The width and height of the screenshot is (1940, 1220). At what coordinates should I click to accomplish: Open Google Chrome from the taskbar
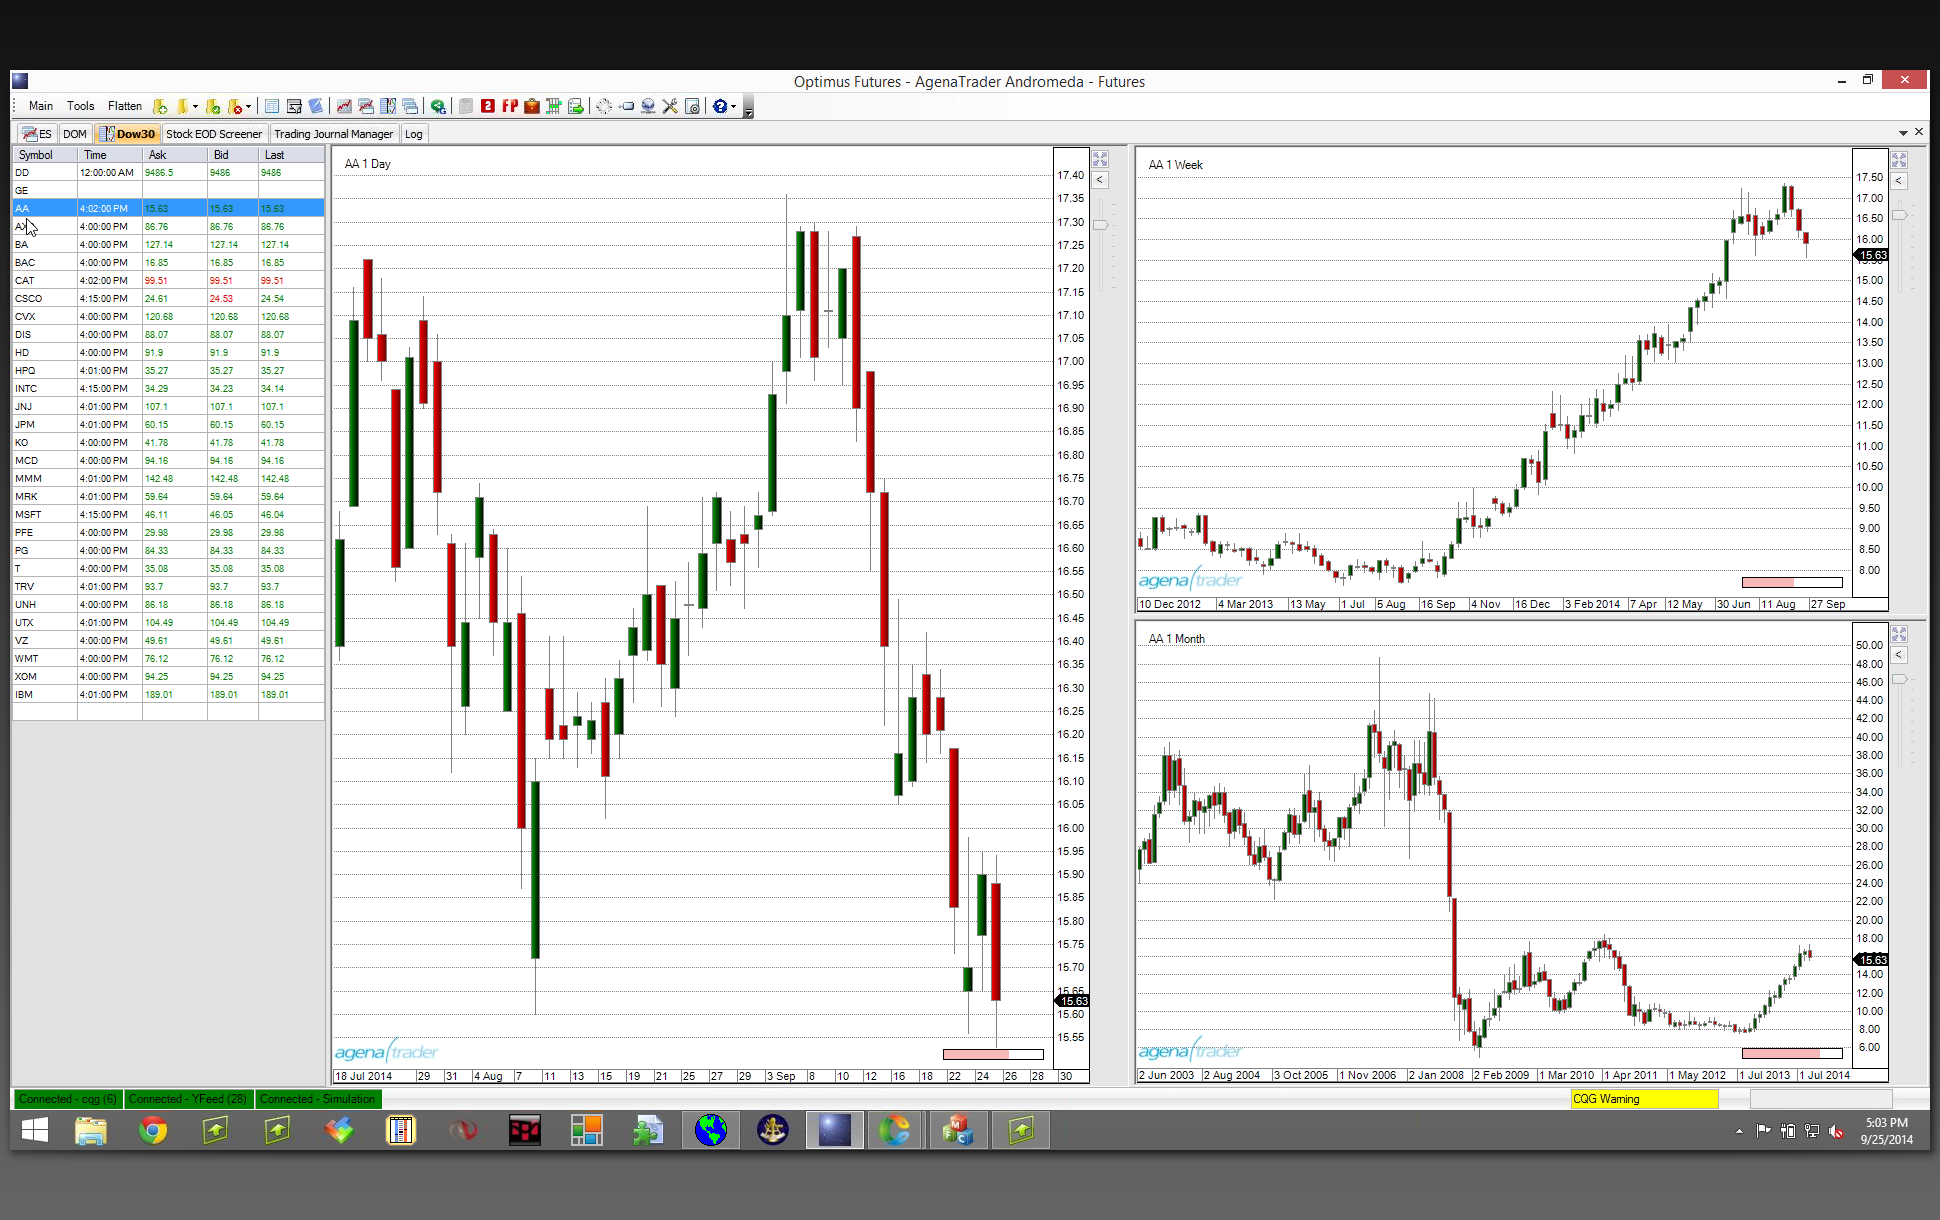[x=153, y=1130]
